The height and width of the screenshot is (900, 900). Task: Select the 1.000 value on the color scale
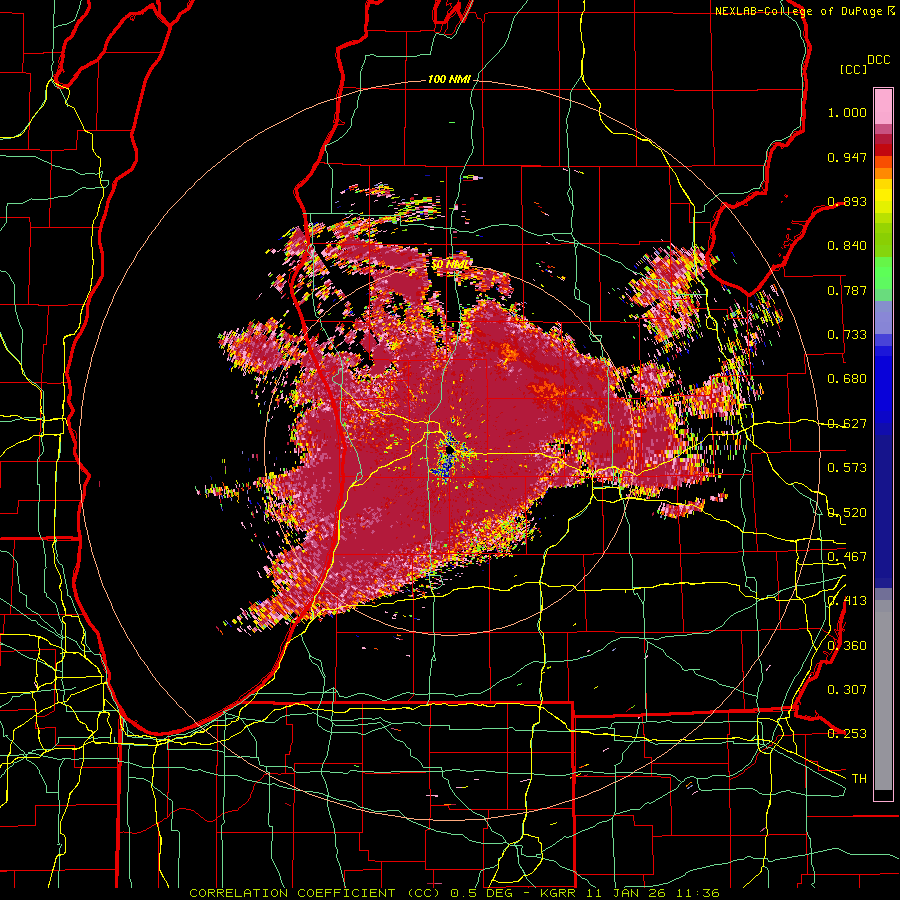(x=847, y=112)
